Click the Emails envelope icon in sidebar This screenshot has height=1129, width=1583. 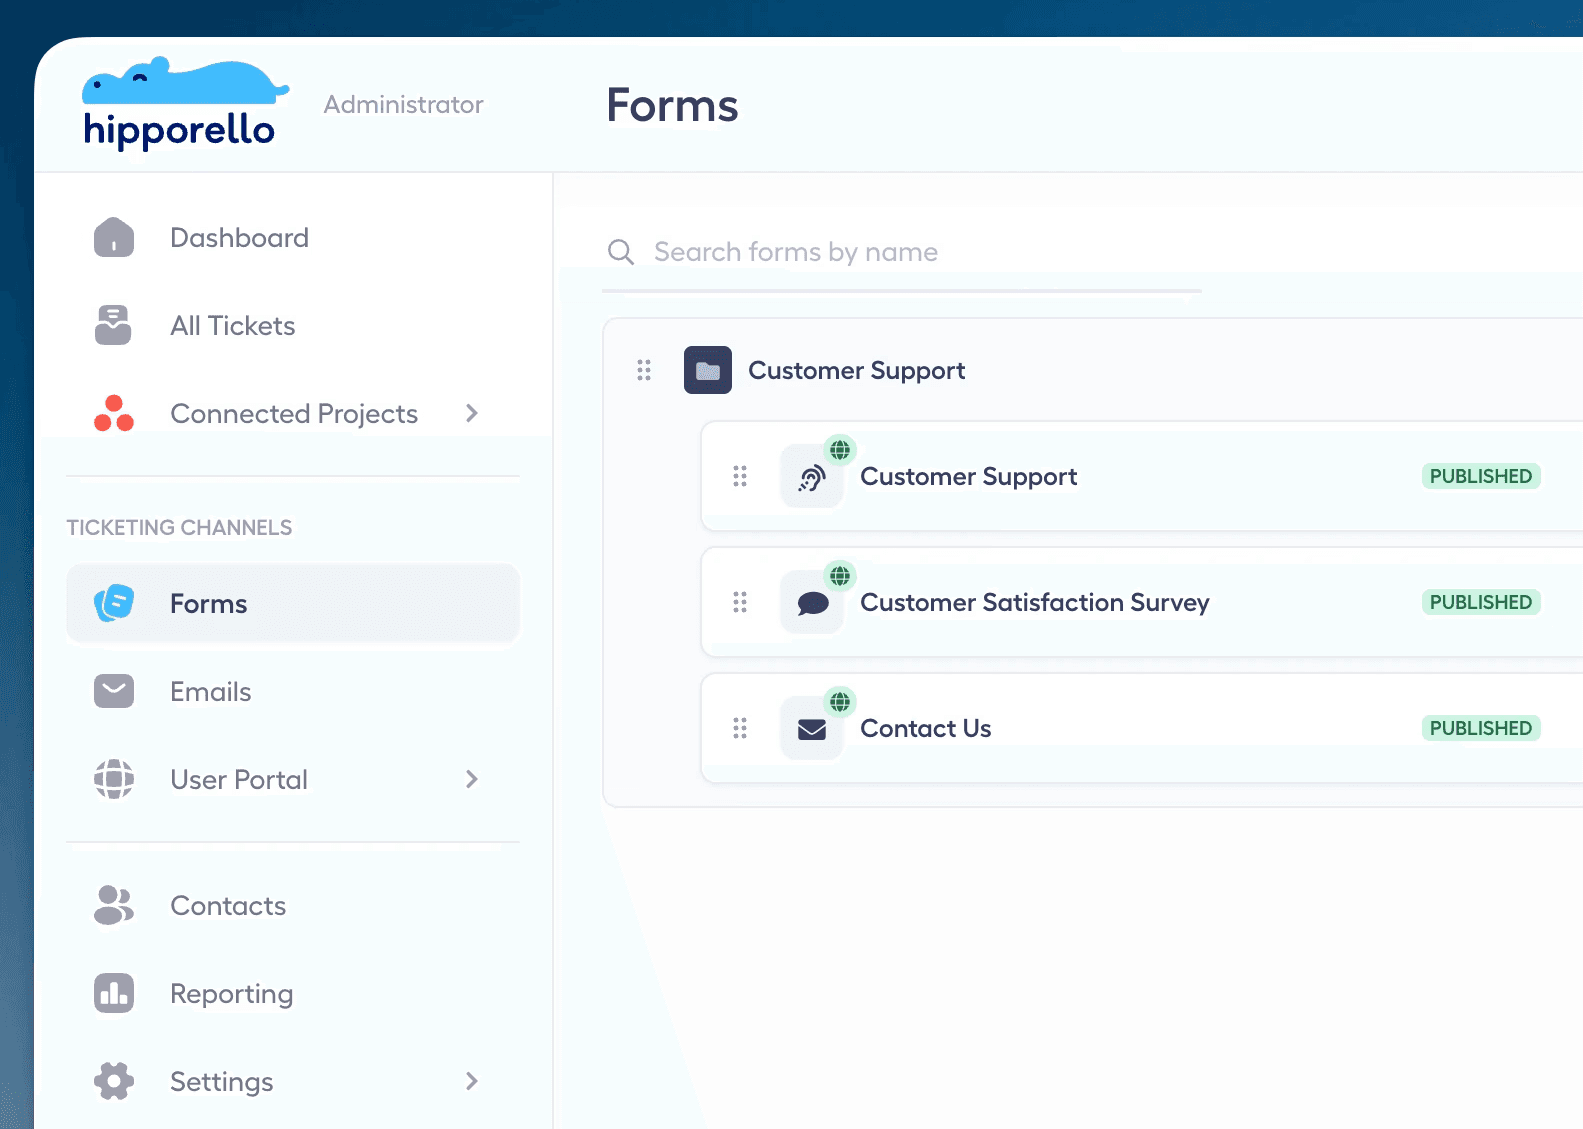click(114, 691)
